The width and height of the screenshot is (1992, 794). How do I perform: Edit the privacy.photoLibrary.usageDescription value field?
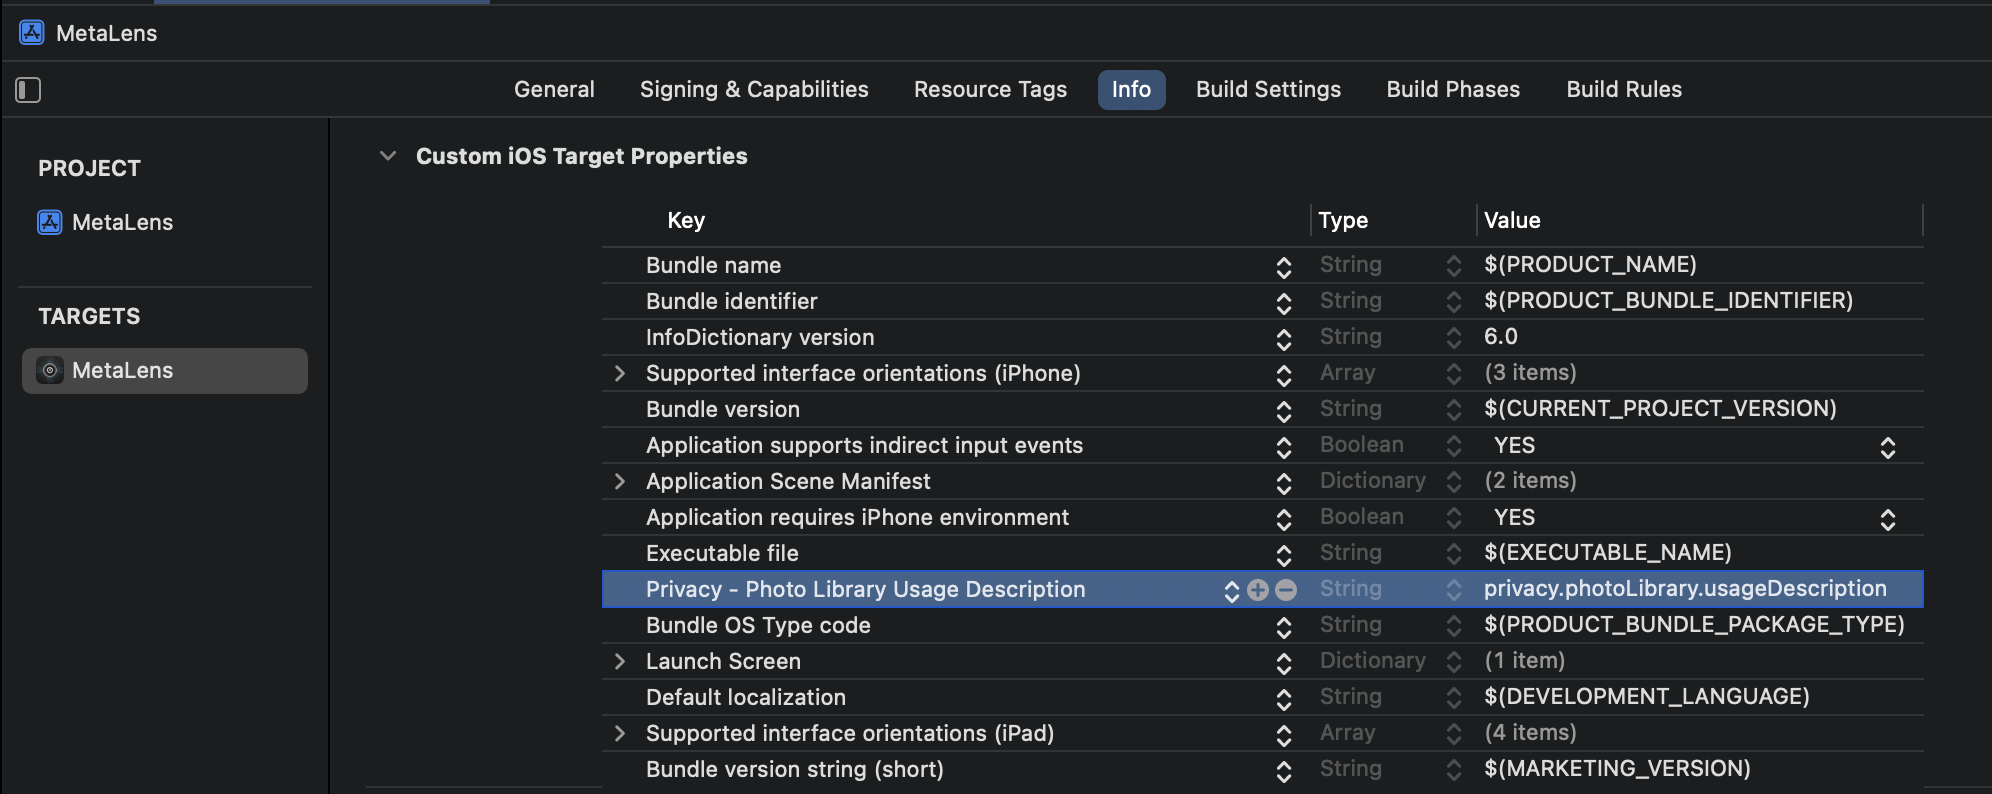(1684, 589)
